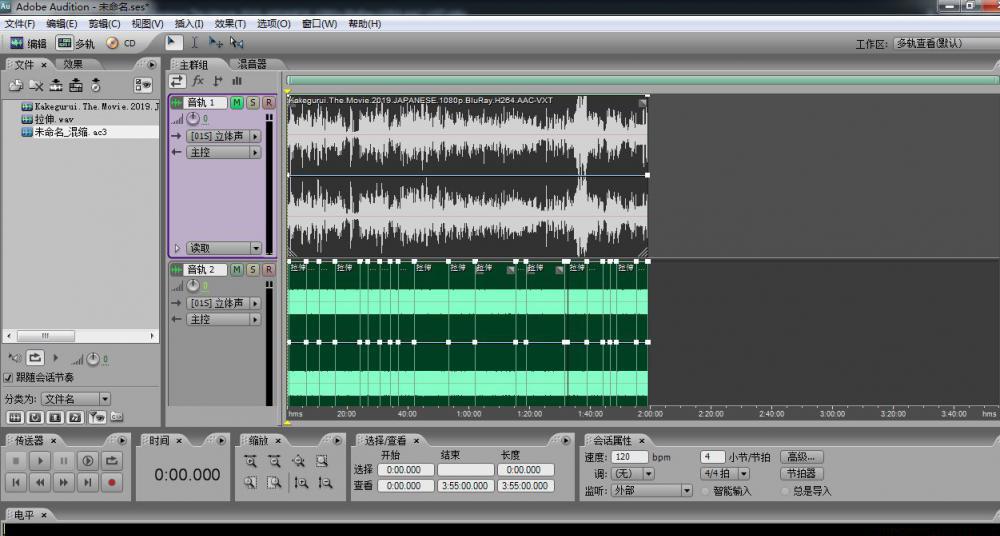Image resolution: width=1000 pixels, height=536 pixels.
Task: Toggle show video files filter icon
Action: pos(55,417)
